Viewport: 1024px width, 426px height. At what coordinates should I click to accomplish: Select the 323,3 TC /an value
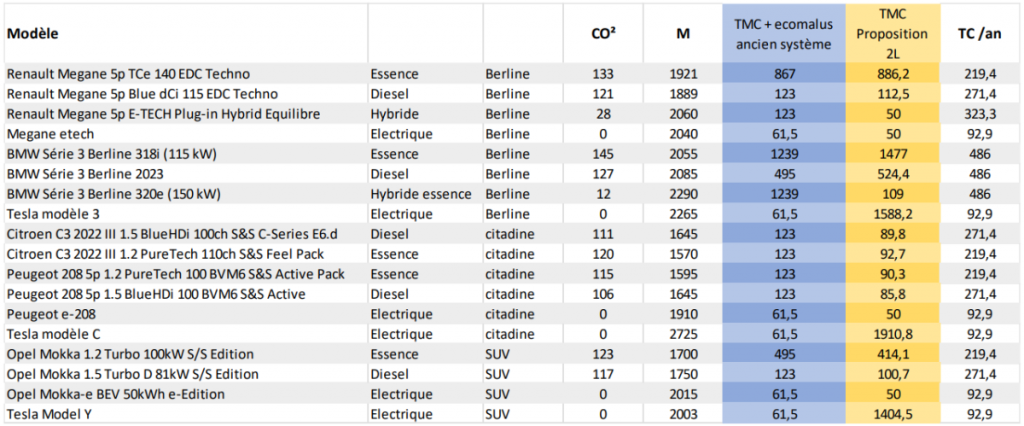(x=978, y=114)
